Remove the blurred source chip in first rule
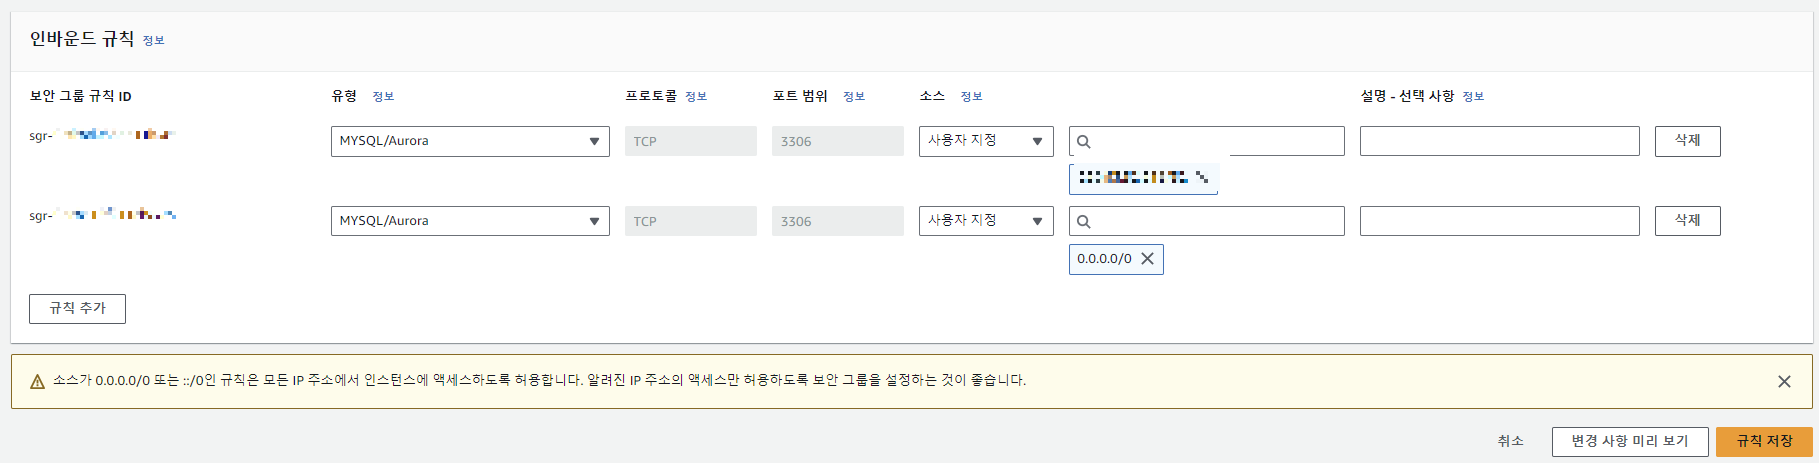 point(1202,178)
